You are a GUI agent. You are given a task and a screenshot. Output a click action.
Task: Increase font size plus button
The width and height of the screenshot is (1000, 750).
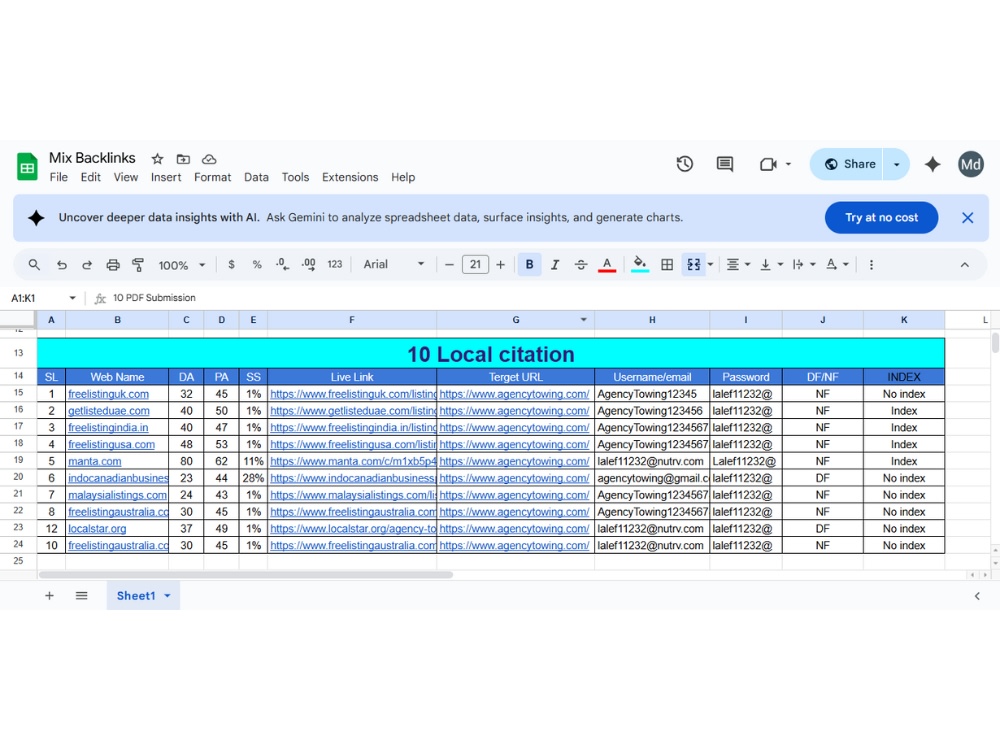501,265
